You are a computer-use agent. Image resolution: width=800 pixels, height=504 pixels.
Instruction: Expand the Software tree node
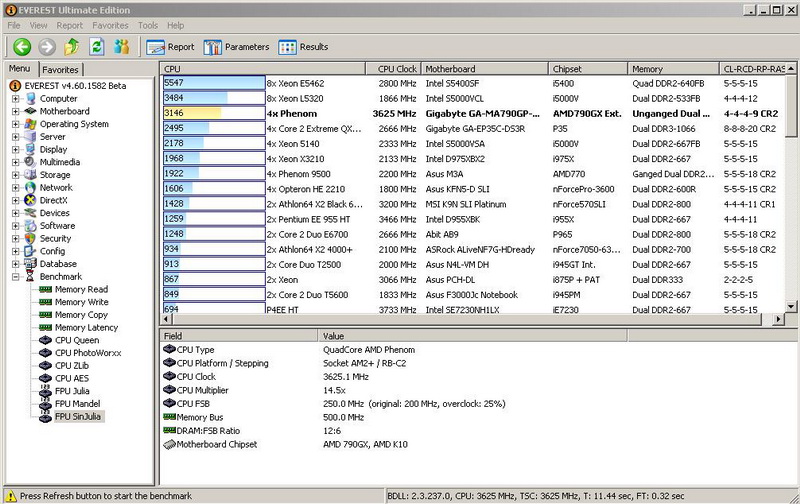(x=16, y=226)
